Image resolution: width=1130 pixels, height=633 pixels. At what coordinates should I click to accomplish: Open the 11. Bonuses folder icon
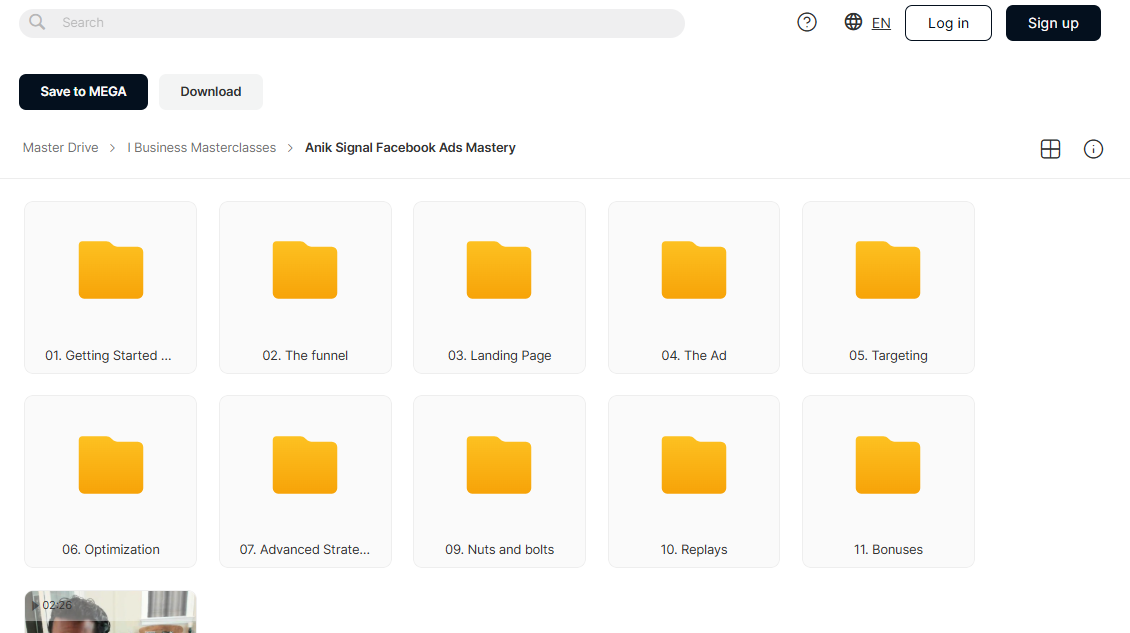(x=888, y=465)
